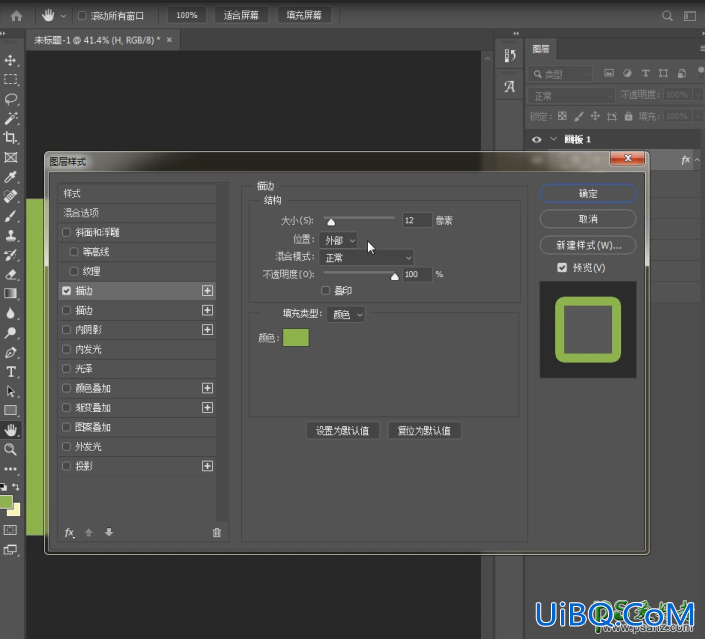Click plus button beside 投影
The width and height of the screenshot is (705, 639).
207,466
